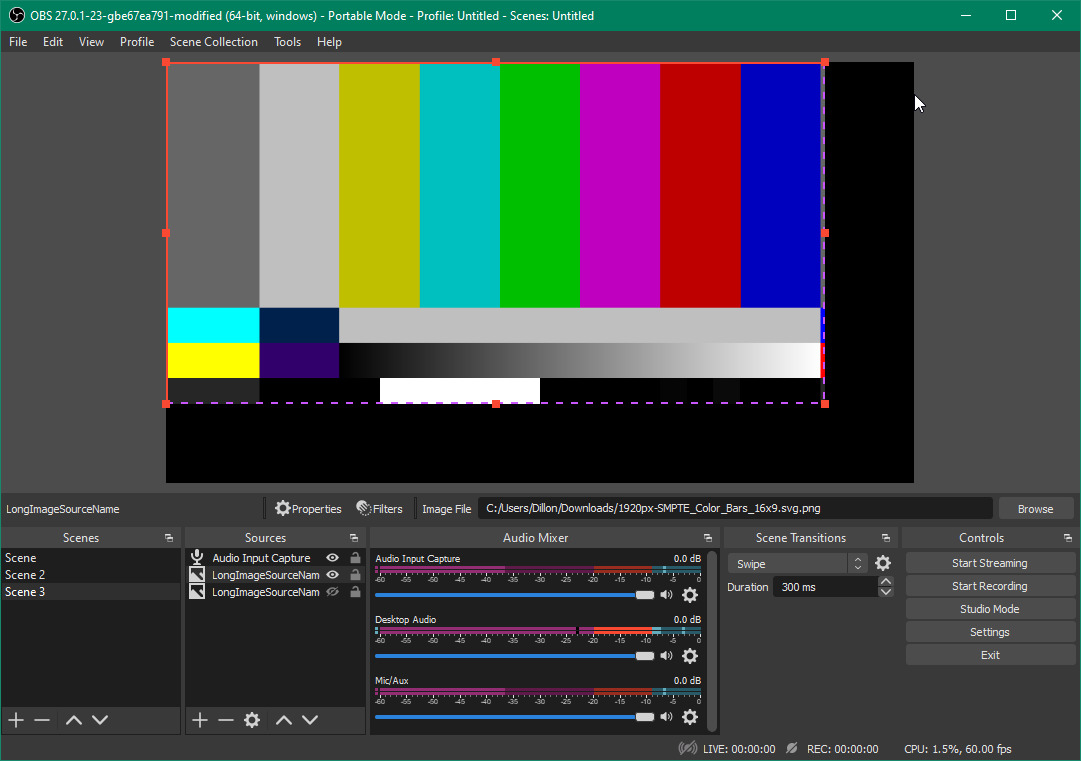Screen dimensions: 1081x761
Task: Open Scene Transitions properties gear
Action: tap(883, 563)
